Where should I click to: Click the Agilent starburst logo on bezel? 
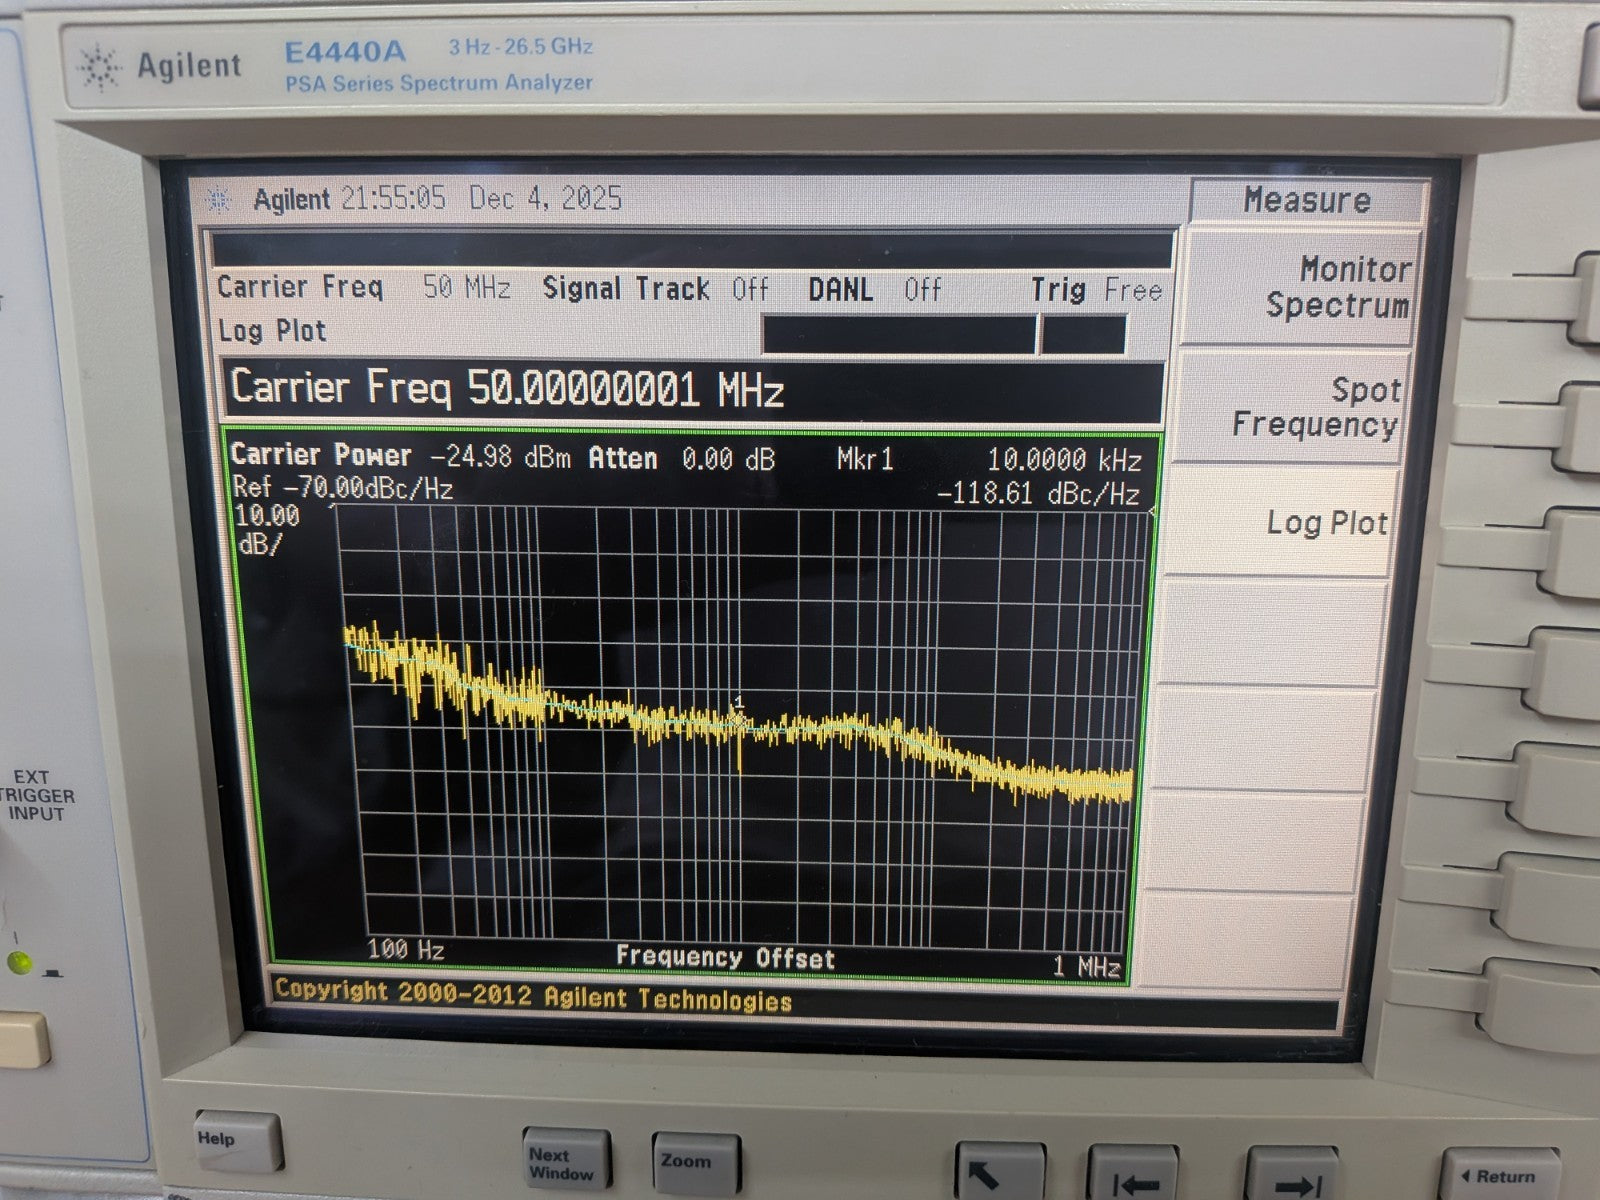point(98,68)
